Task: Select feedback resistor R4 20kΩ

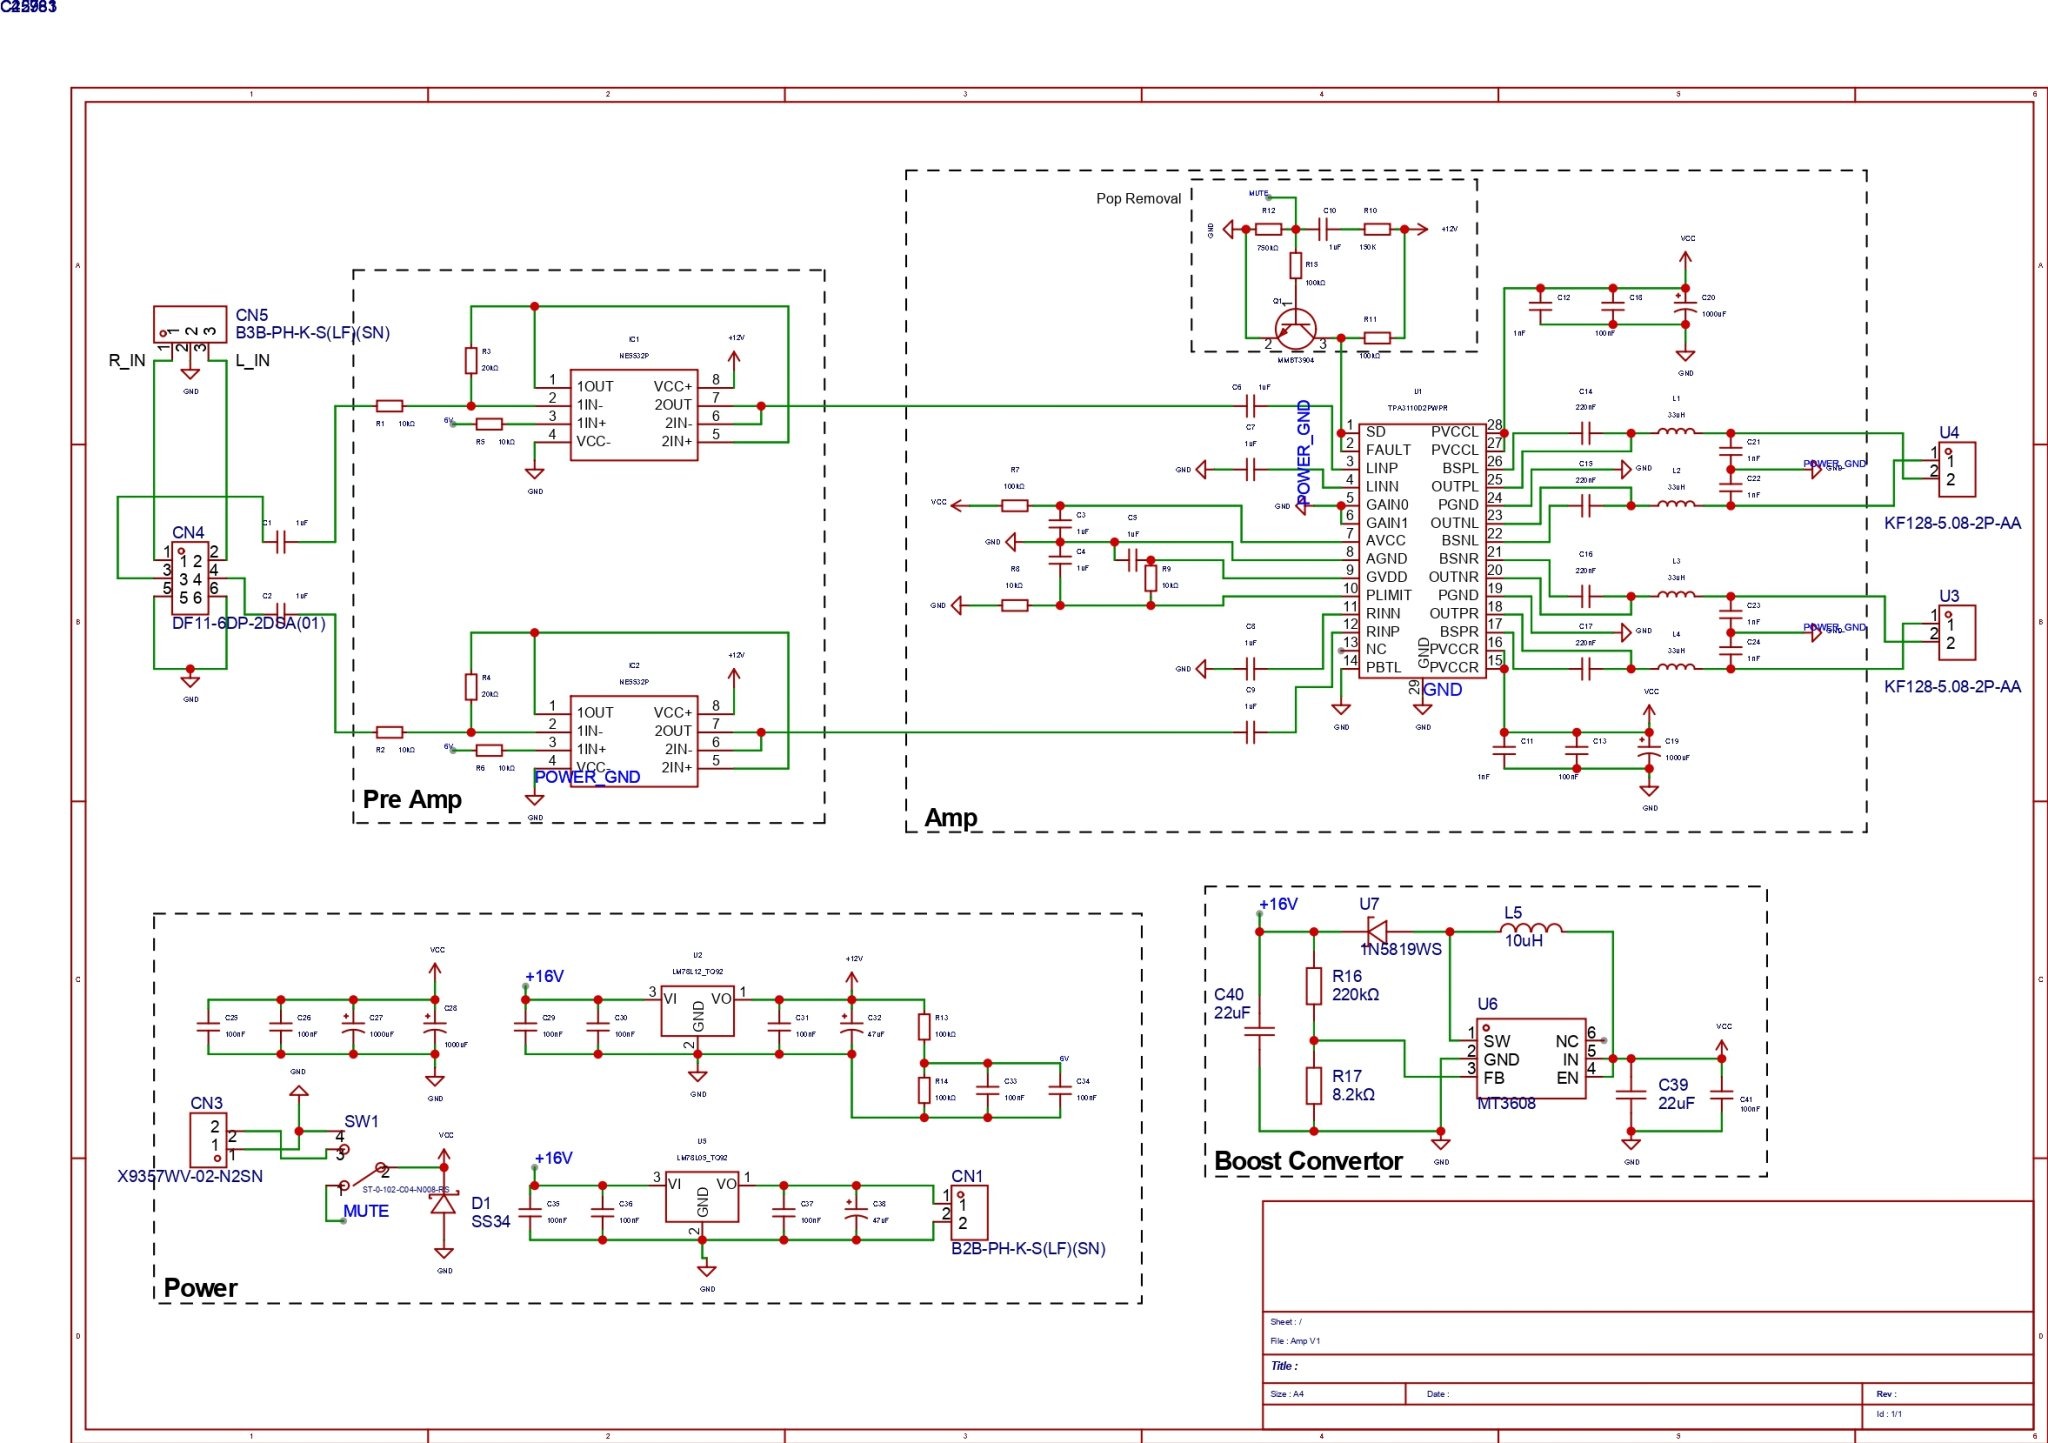Action: 471,687
